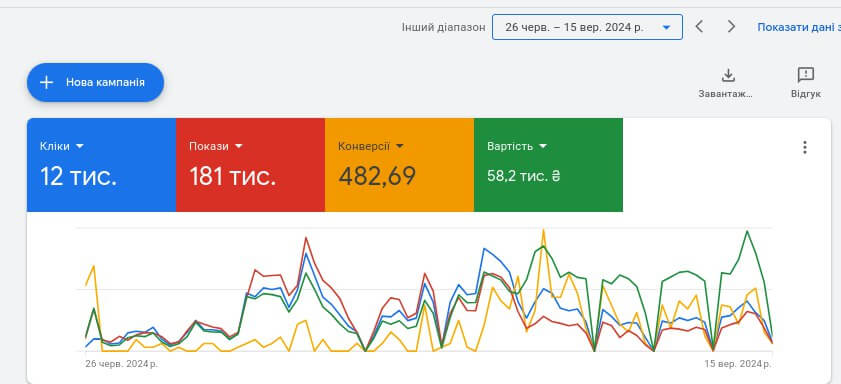The image size is (841, 384).
Task: Click the green peak near chart end
Action: (747, 231)
